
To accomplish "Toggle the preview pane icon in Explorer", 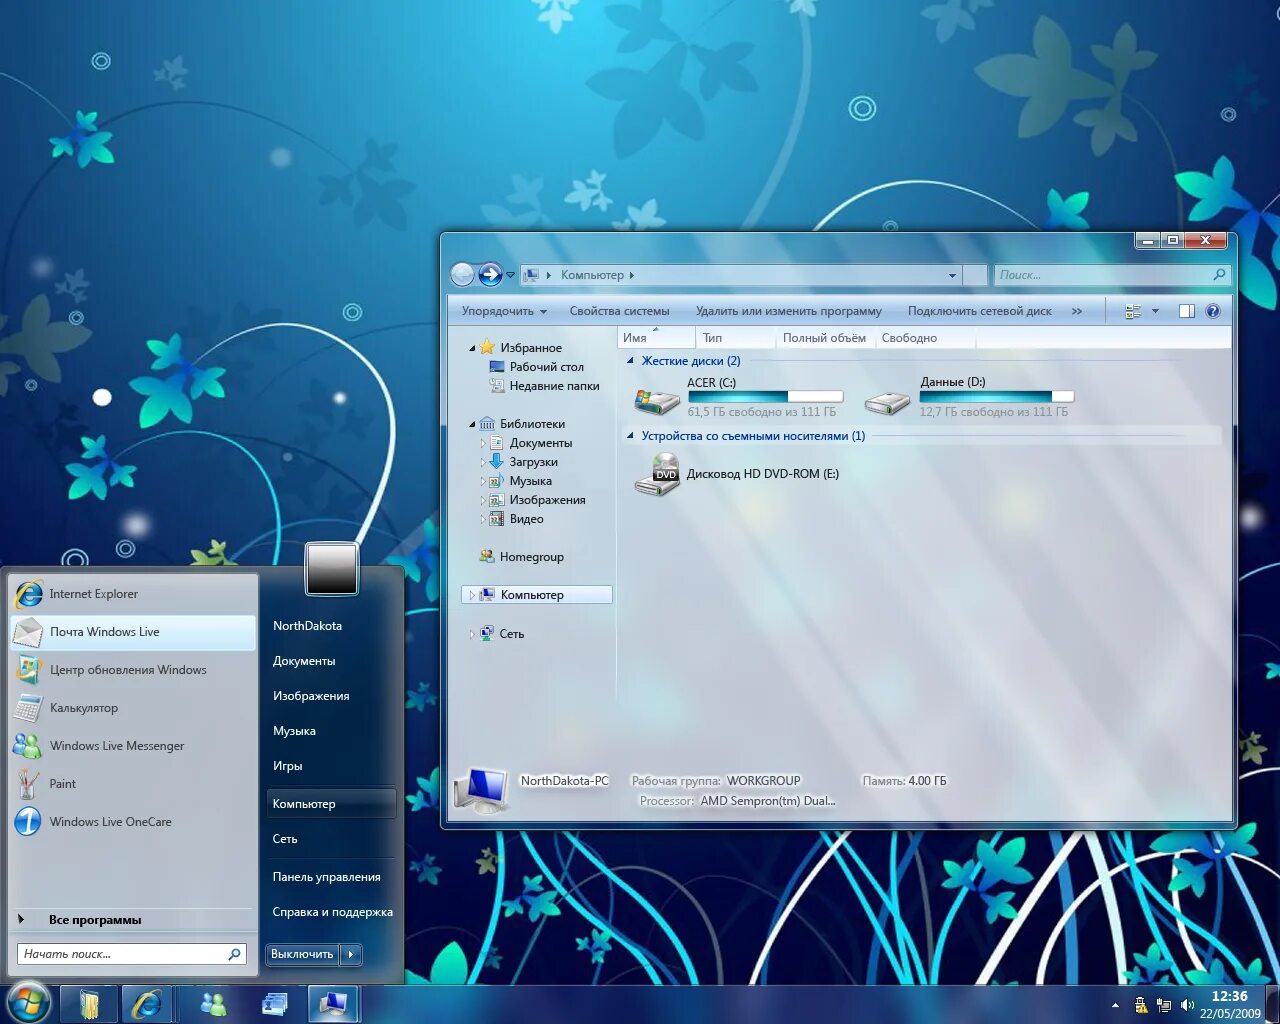I will point(1187,311).
